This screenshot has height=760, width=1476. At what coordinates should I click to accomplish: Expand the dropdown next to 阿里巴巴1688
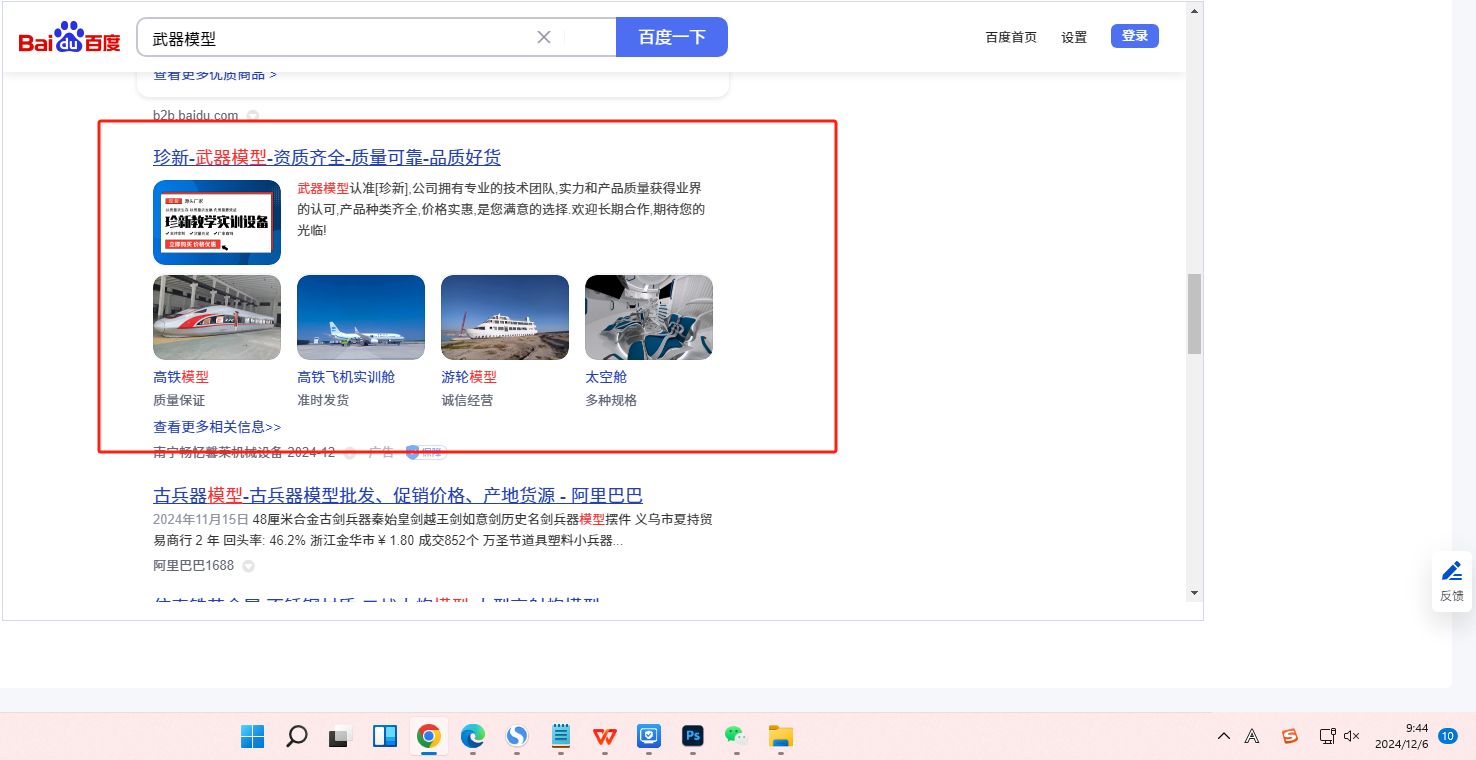click(x=248, y=566)
